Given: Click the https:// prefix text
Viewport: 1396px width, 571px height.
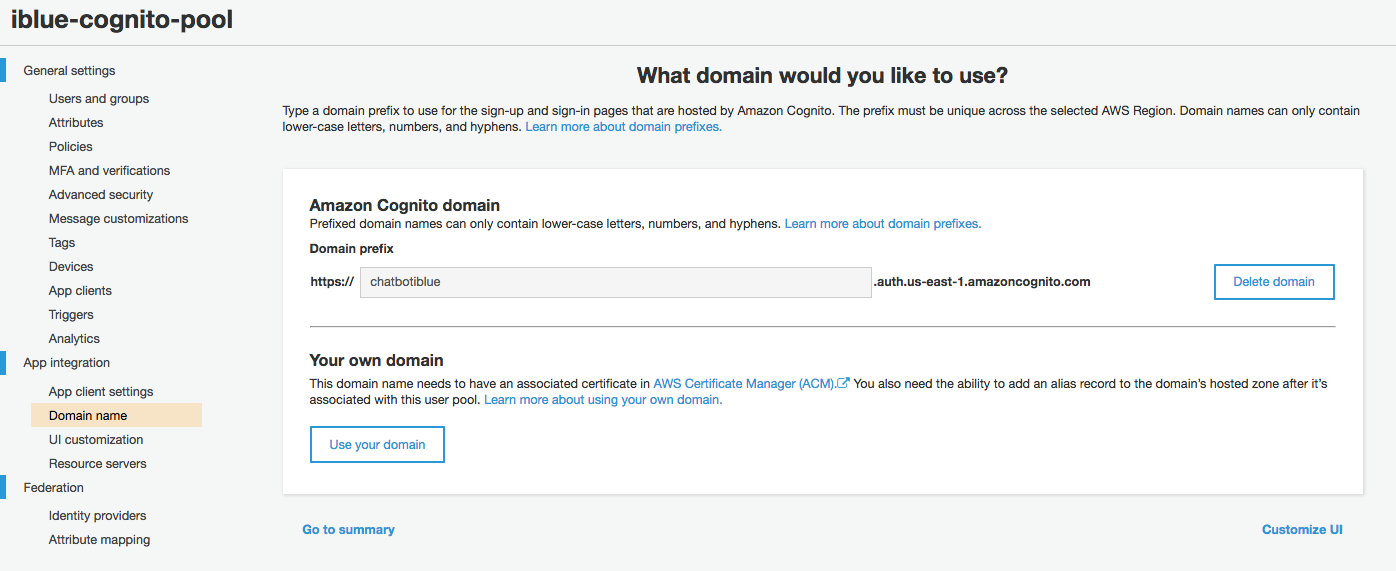Looking at the screenshot, I should point(332,282).
